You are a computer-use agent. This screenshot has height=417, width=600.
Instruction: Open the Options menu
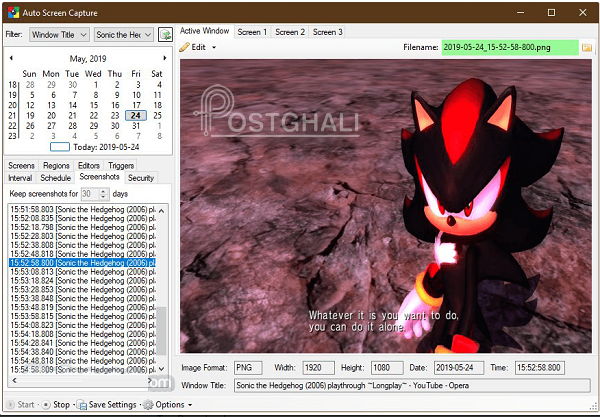[x=167, y=404]
